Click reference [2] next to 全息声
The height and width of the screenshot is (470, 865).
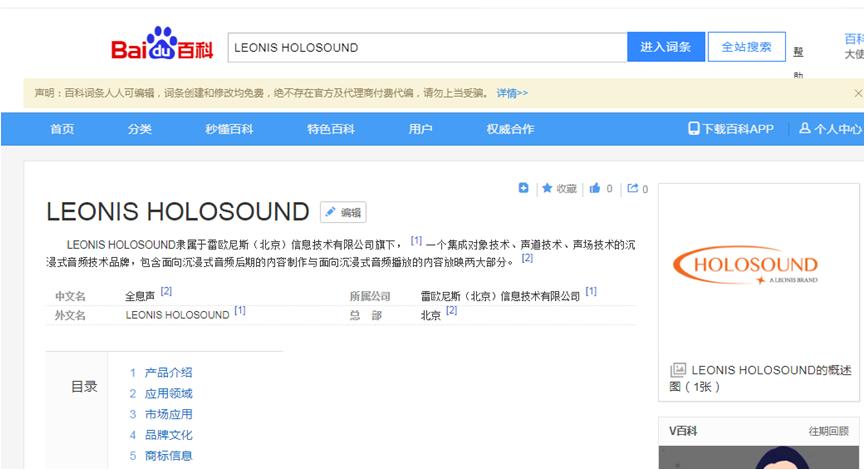pos(166,291)
